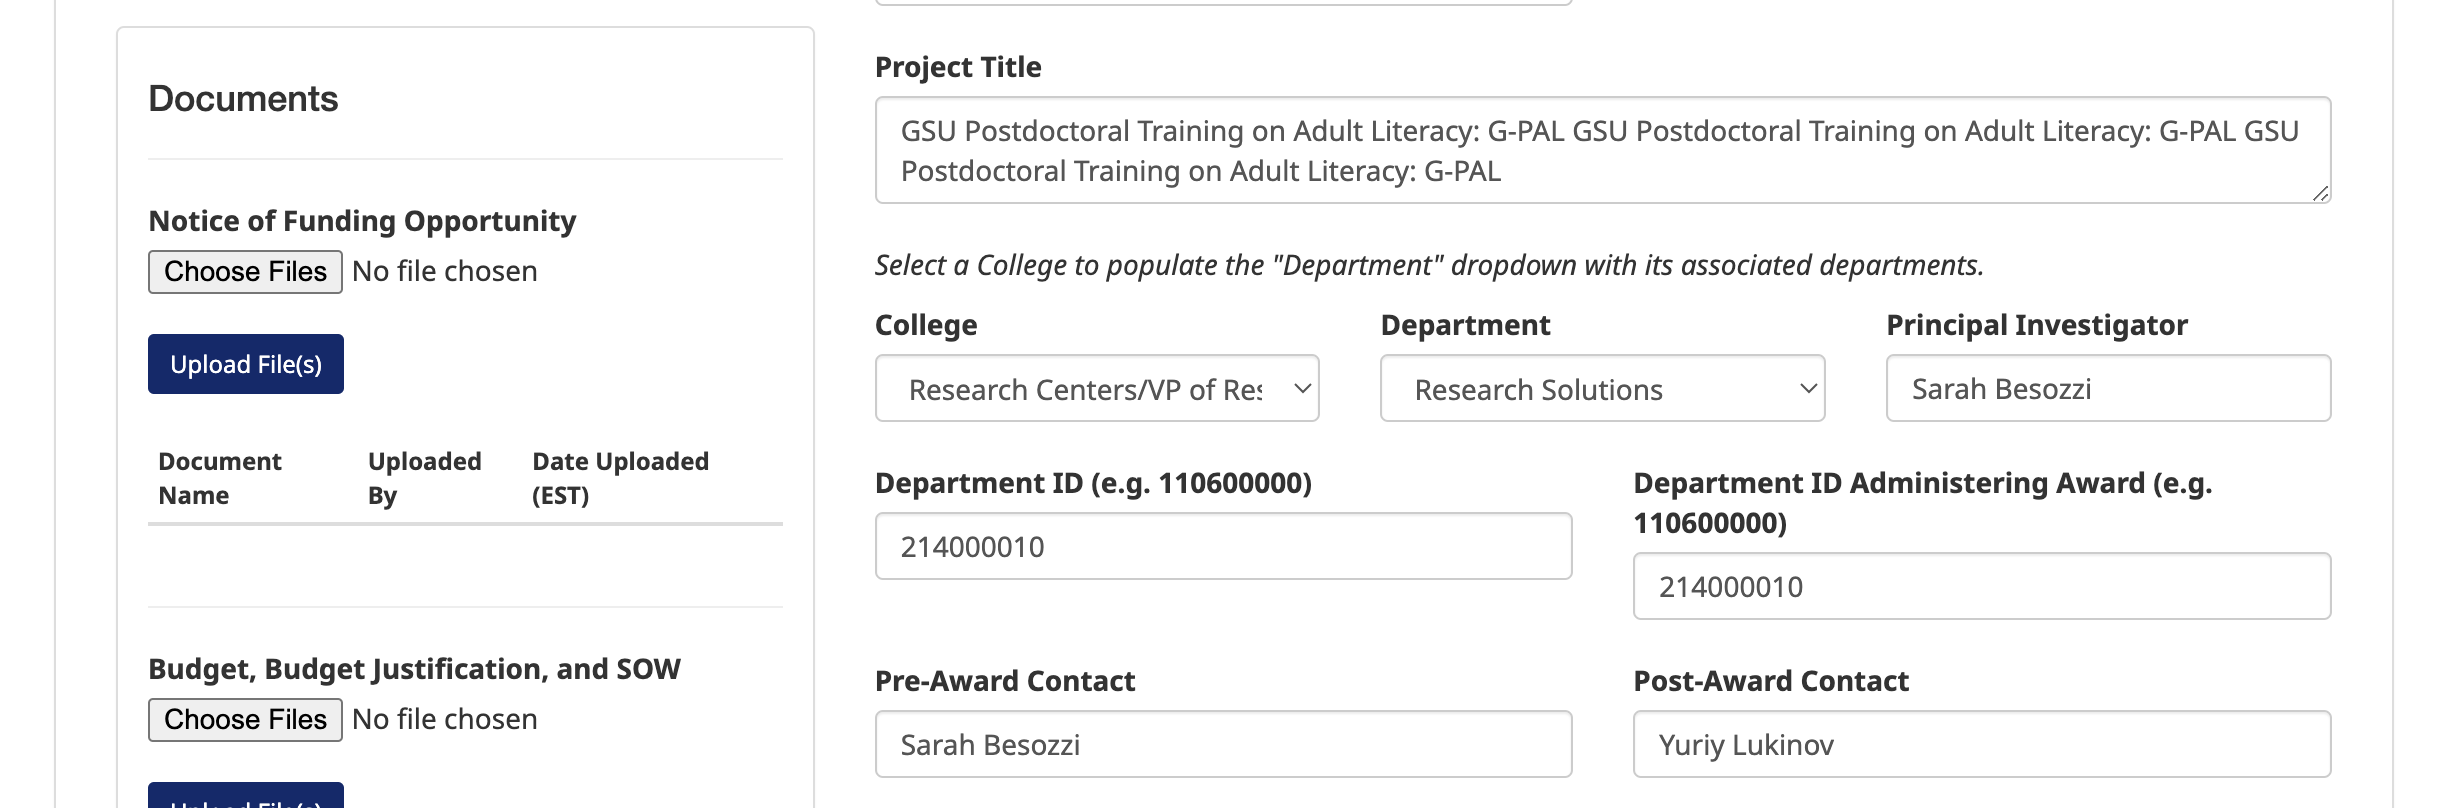Open the College dropdown
This screenshot has height=808, width=2450.
[x=1097, y=389]
